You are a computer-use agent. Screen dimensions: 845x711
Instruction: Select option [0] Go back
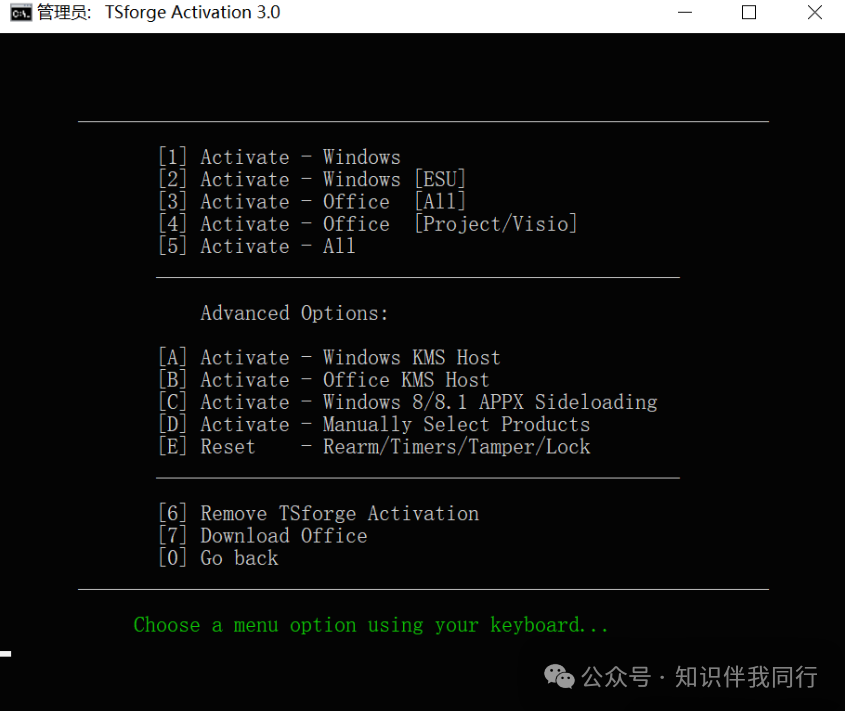click(218, 558)
